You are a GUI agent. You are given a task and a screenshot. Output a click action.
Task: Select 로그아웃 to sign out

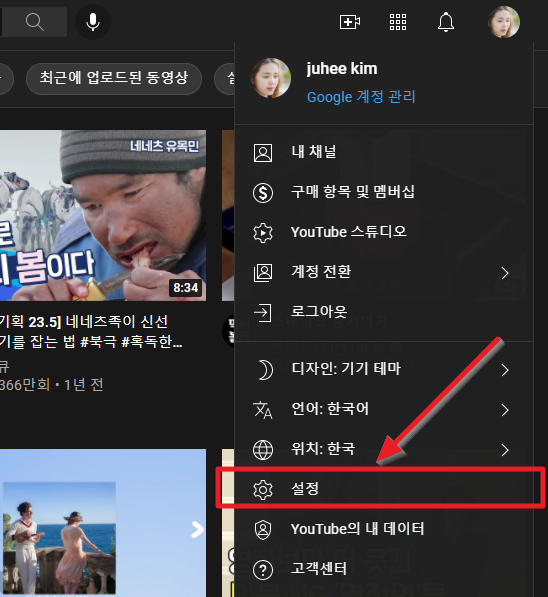click(384, 312)
